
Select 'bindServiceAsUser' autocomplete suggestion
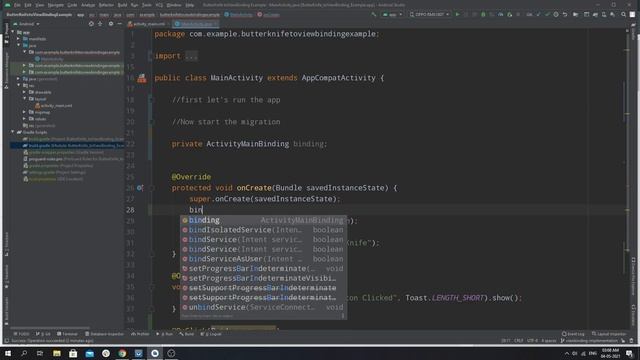pyautogui.click(x=263, y=259)
